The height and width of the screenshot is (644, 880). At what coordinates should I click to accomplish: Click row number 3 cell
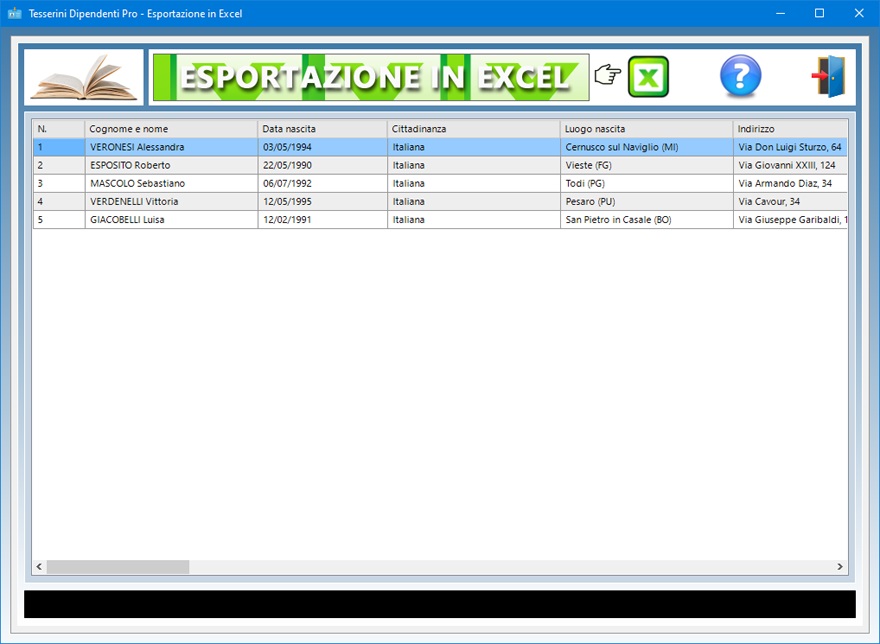point(58,183)
